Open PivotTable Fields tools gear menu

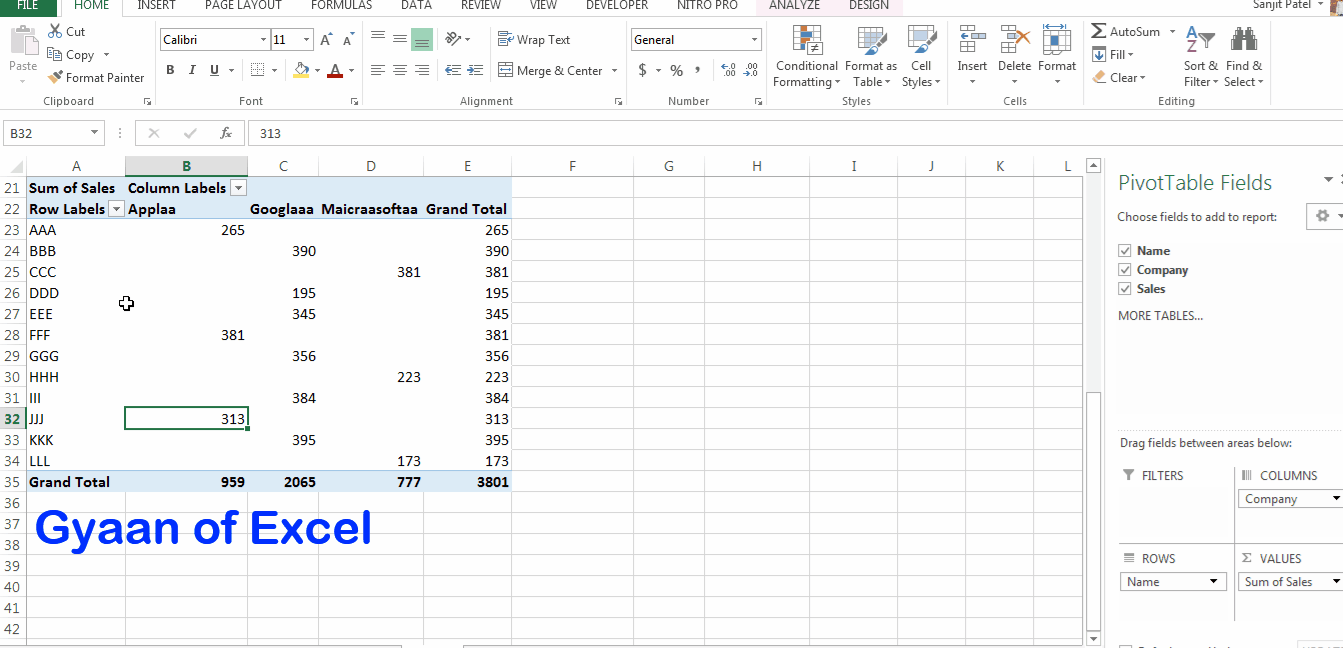[x=1325, y=217]
